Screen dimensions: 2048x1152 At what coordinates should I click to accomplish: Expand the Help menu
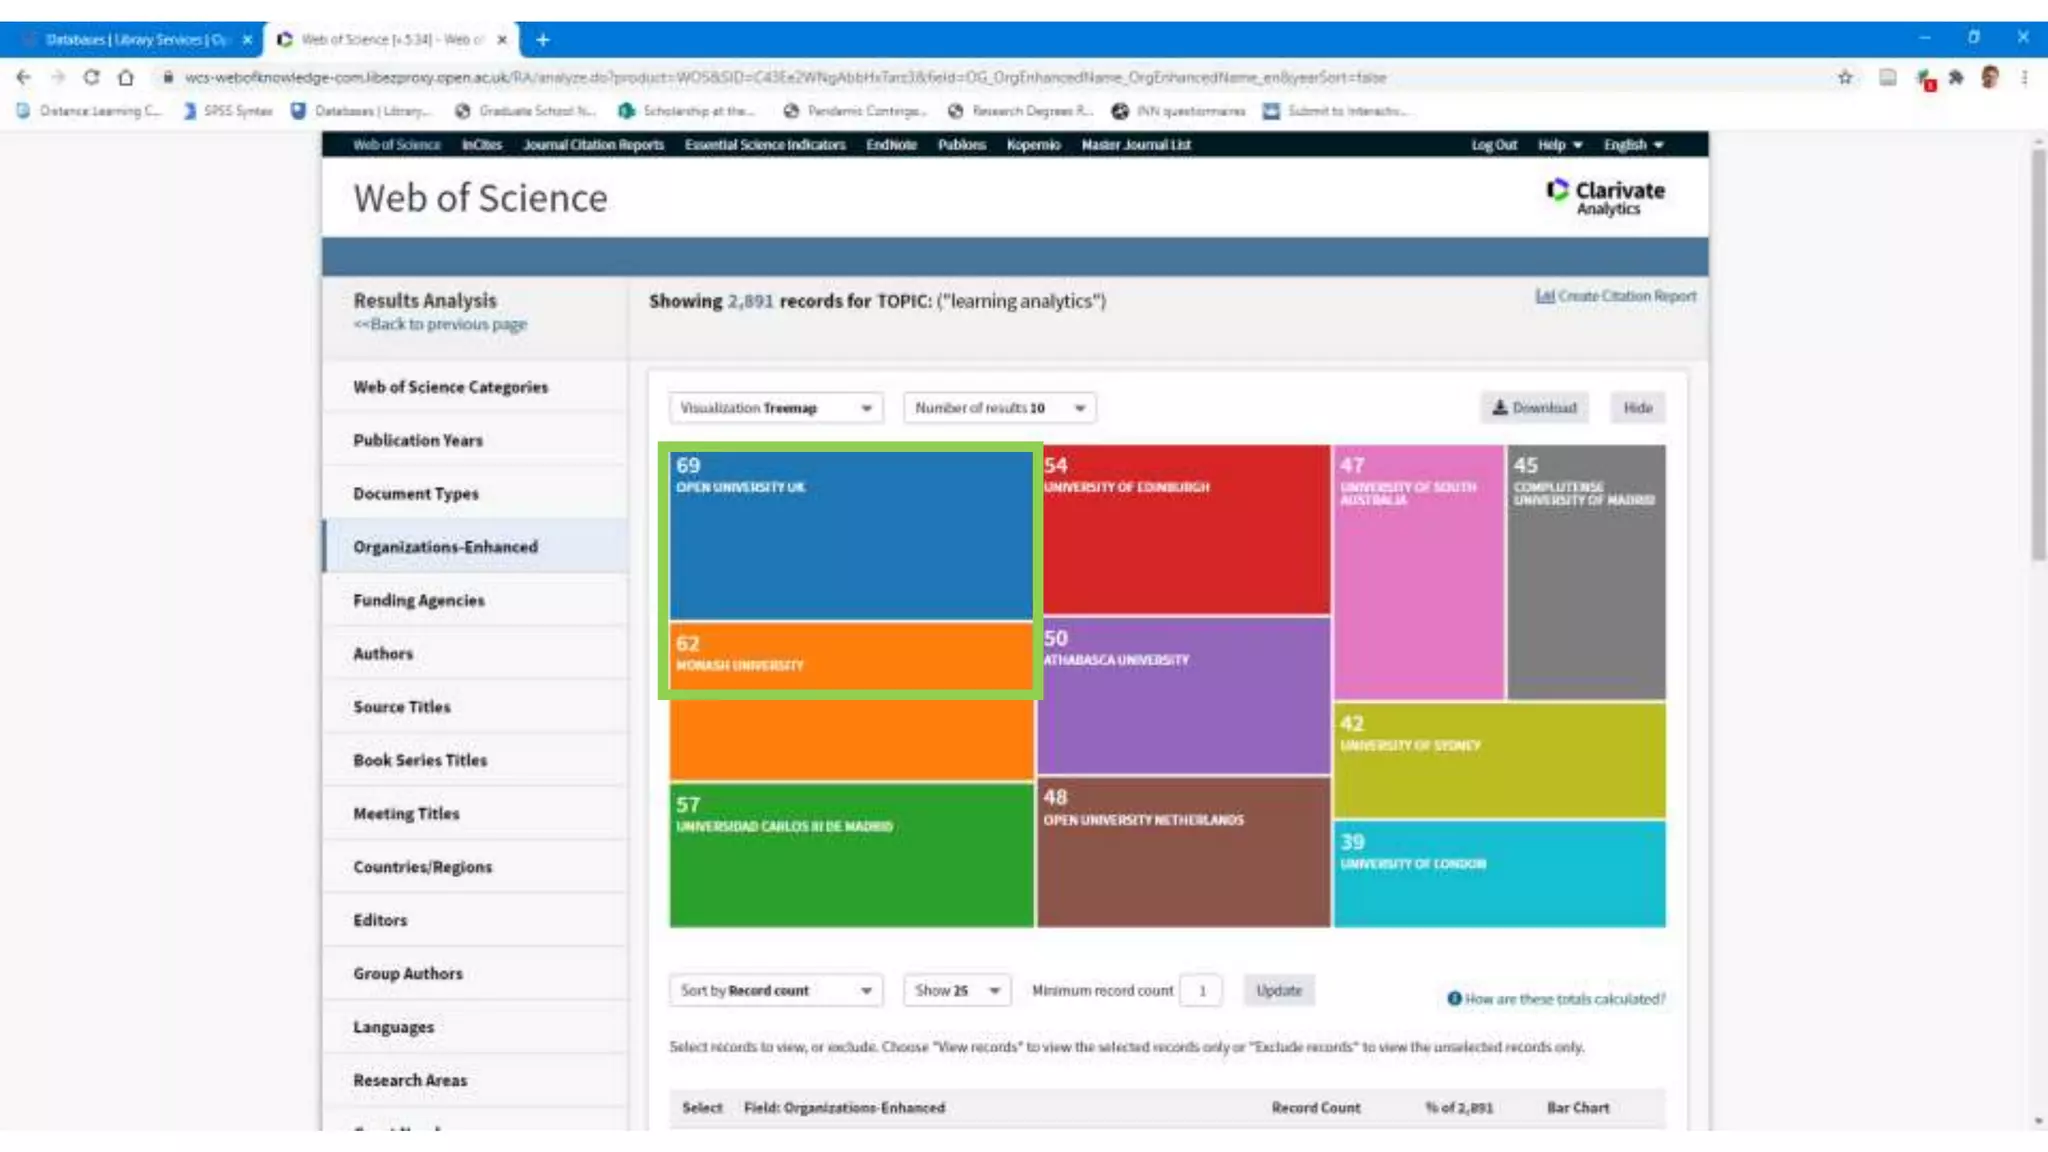click(x=1560, y=145)
